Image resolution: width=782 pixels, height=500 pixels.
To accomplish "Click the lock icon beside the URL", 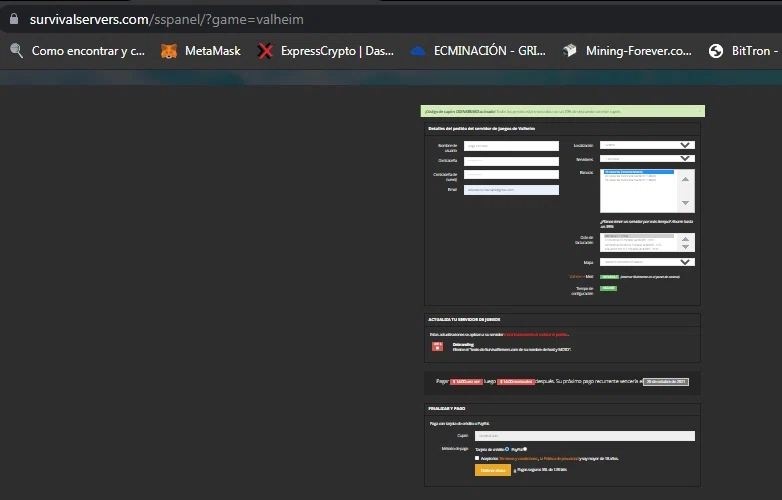I will tap(14, 19).
